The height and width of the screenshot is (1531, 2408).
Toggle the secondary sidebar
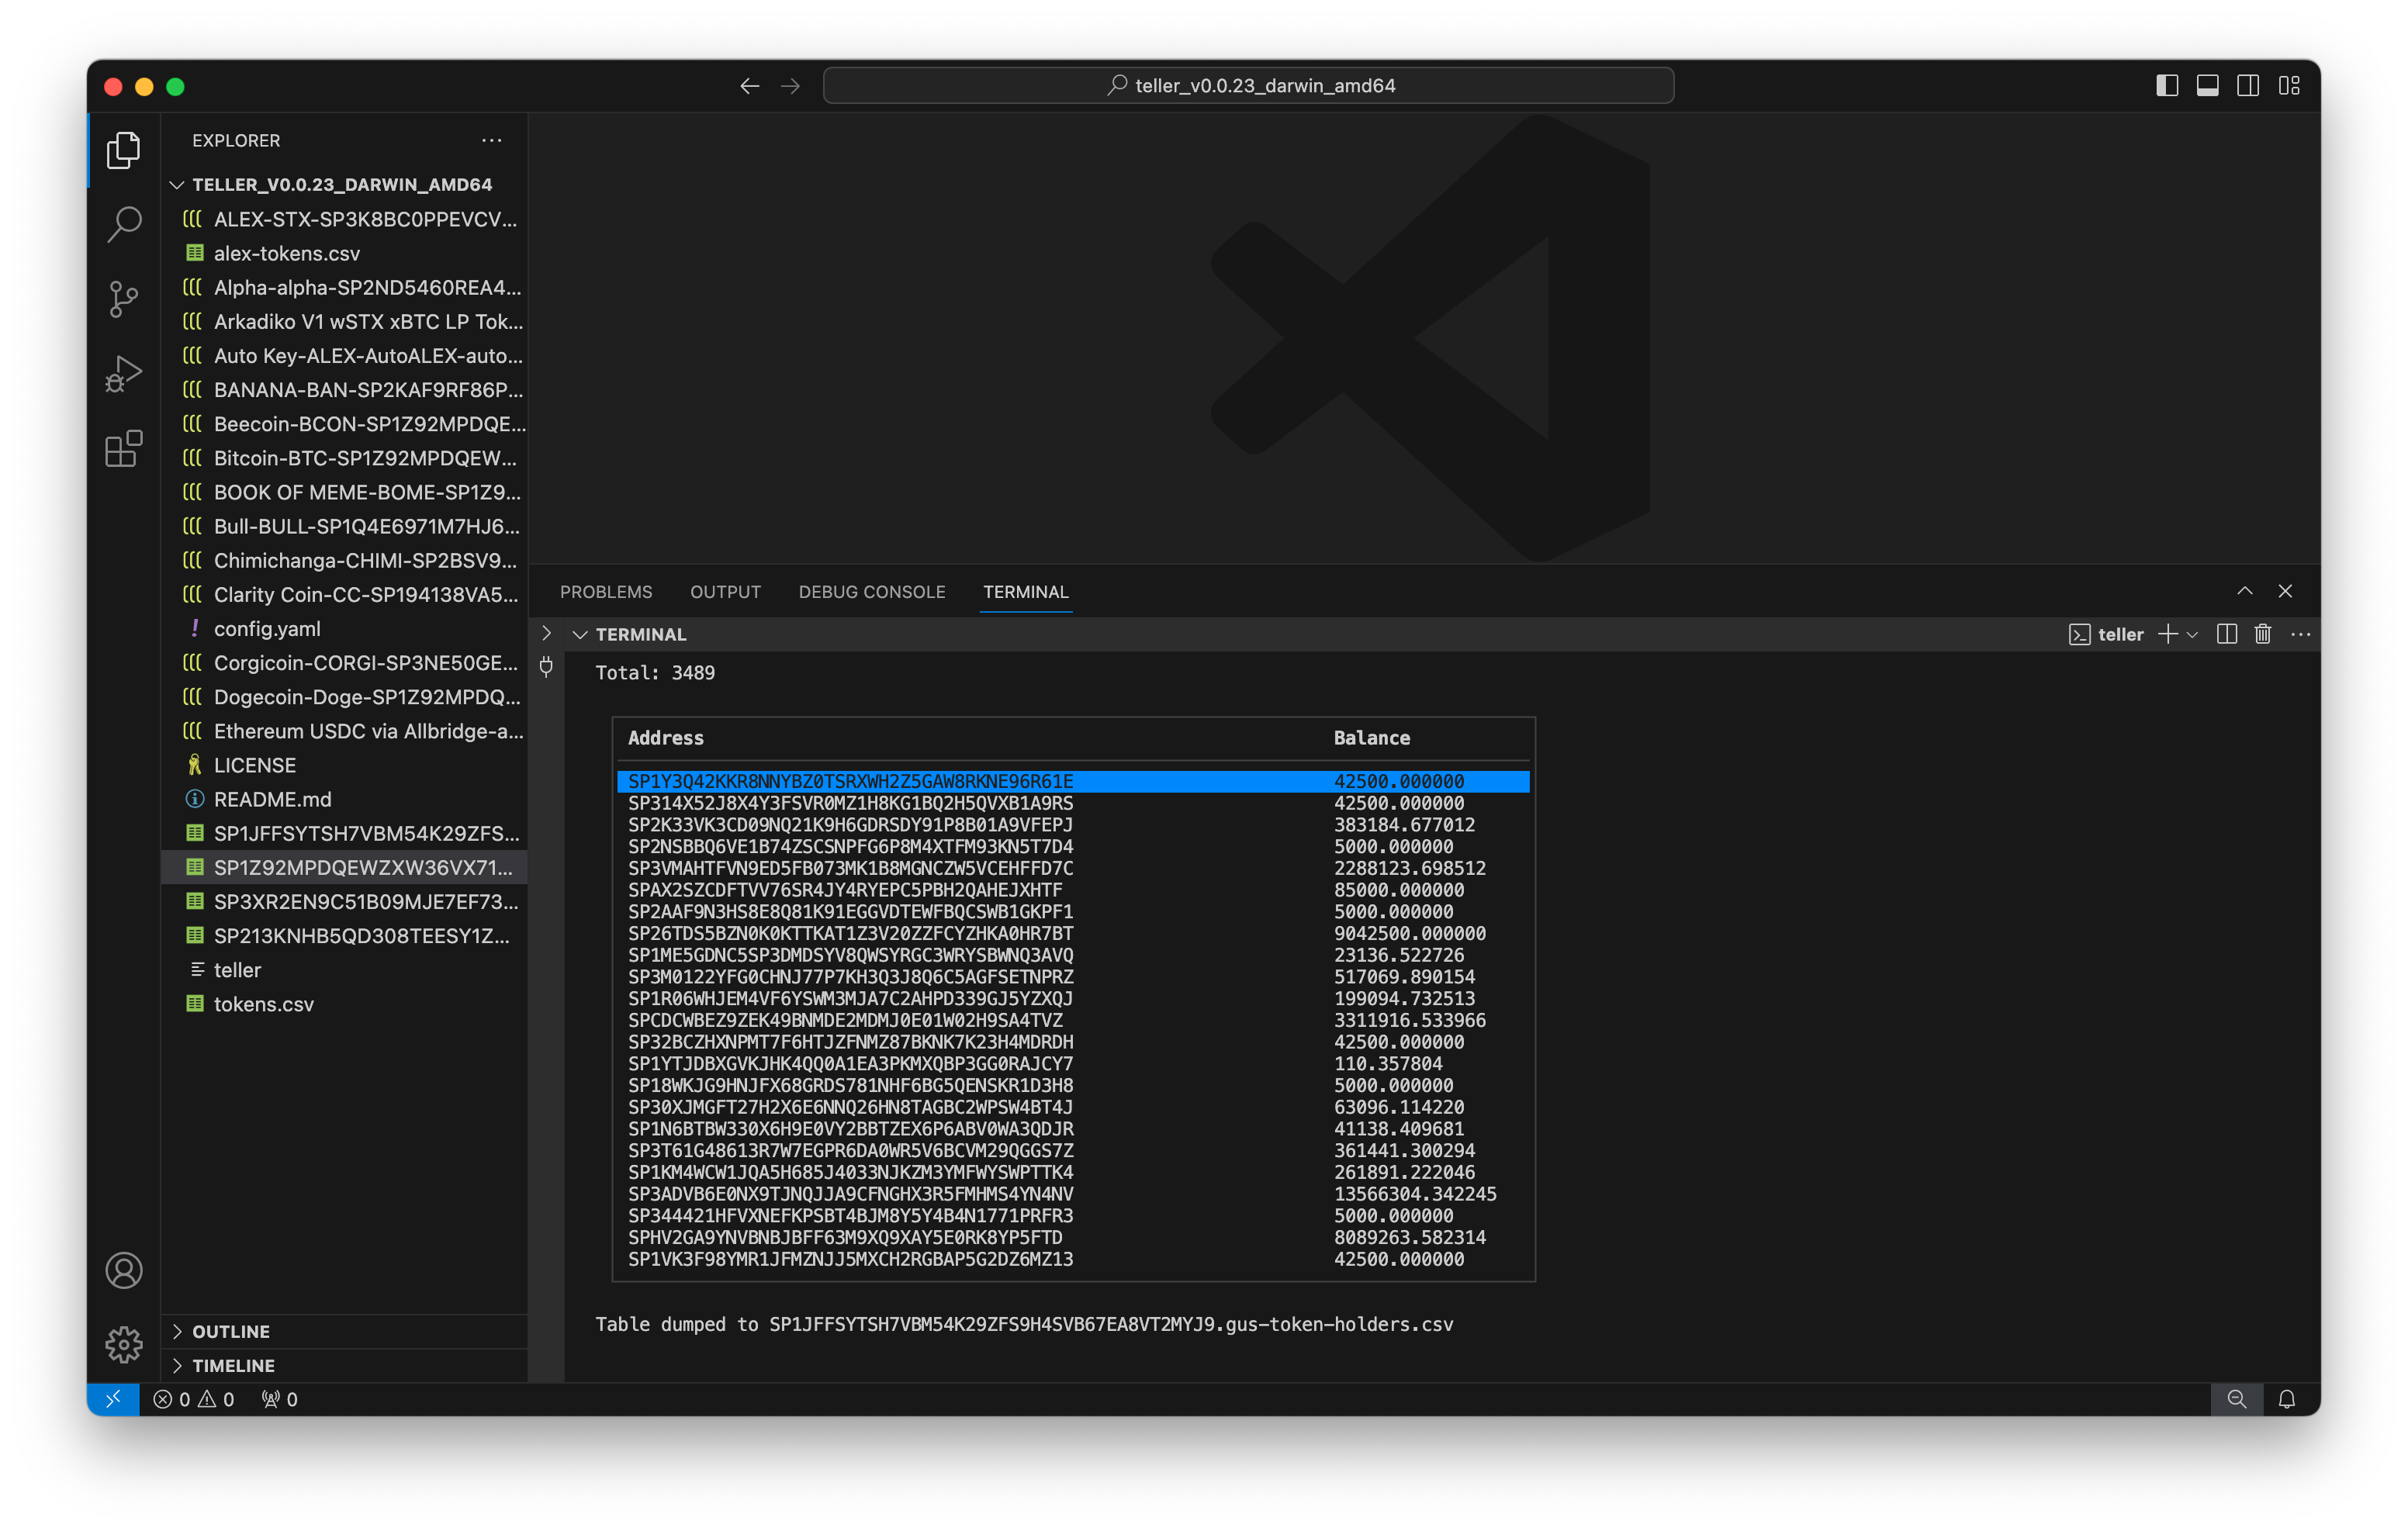(x=2247, y=86)
